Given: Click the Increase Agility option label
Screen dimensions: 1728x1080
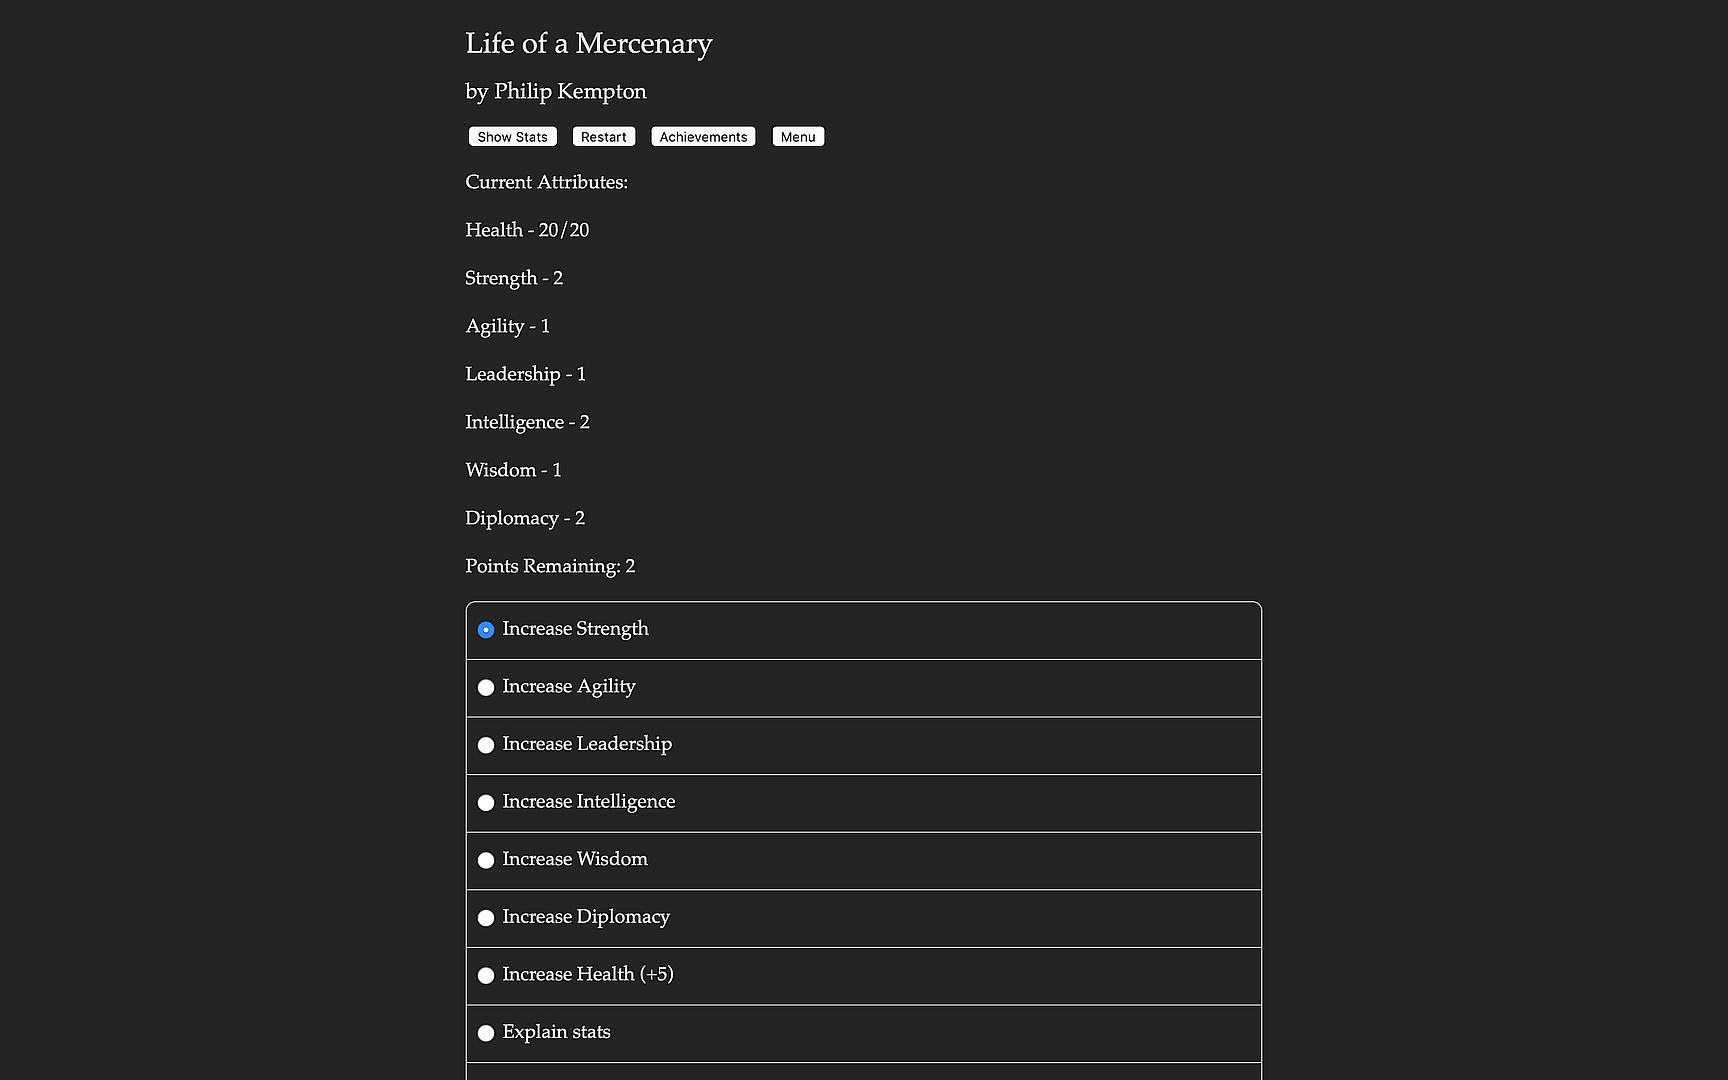Looking at the screenshot, I should click(568, 687).
